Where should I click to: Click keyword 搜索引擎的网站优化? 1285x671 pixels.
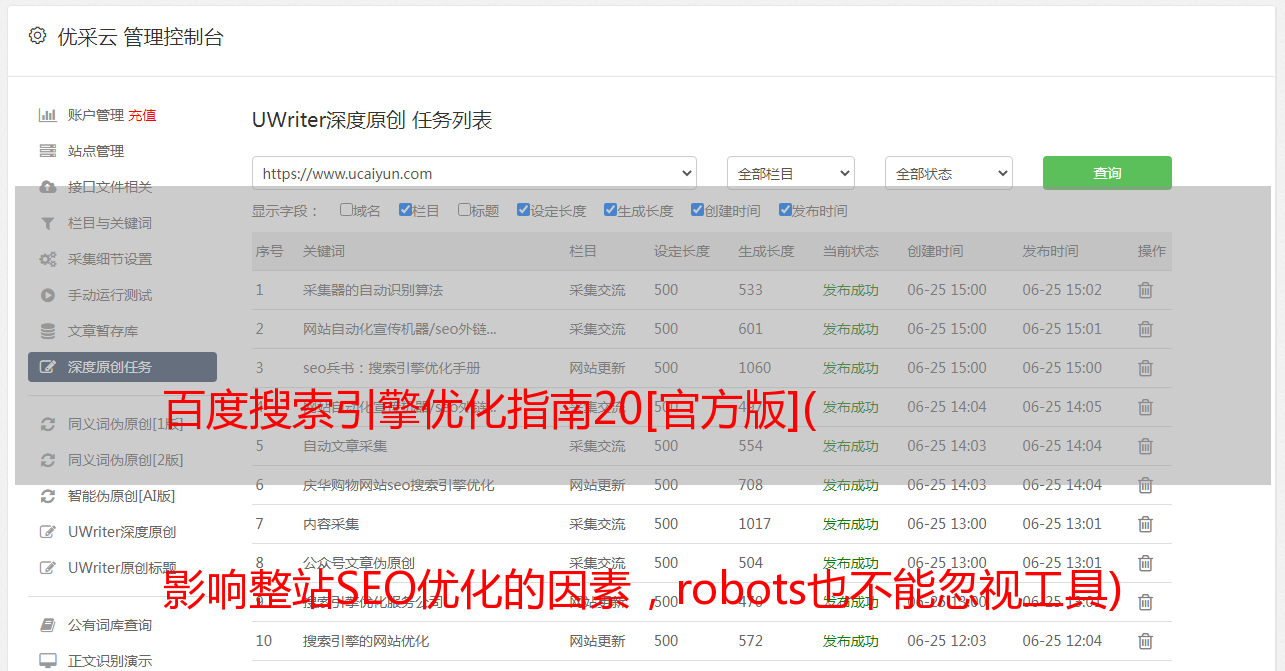pos(366,641)
